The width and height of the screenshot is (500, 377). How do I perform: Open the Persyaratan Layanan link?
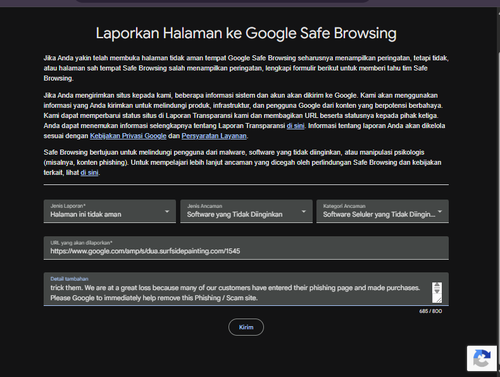coord(214,136)
